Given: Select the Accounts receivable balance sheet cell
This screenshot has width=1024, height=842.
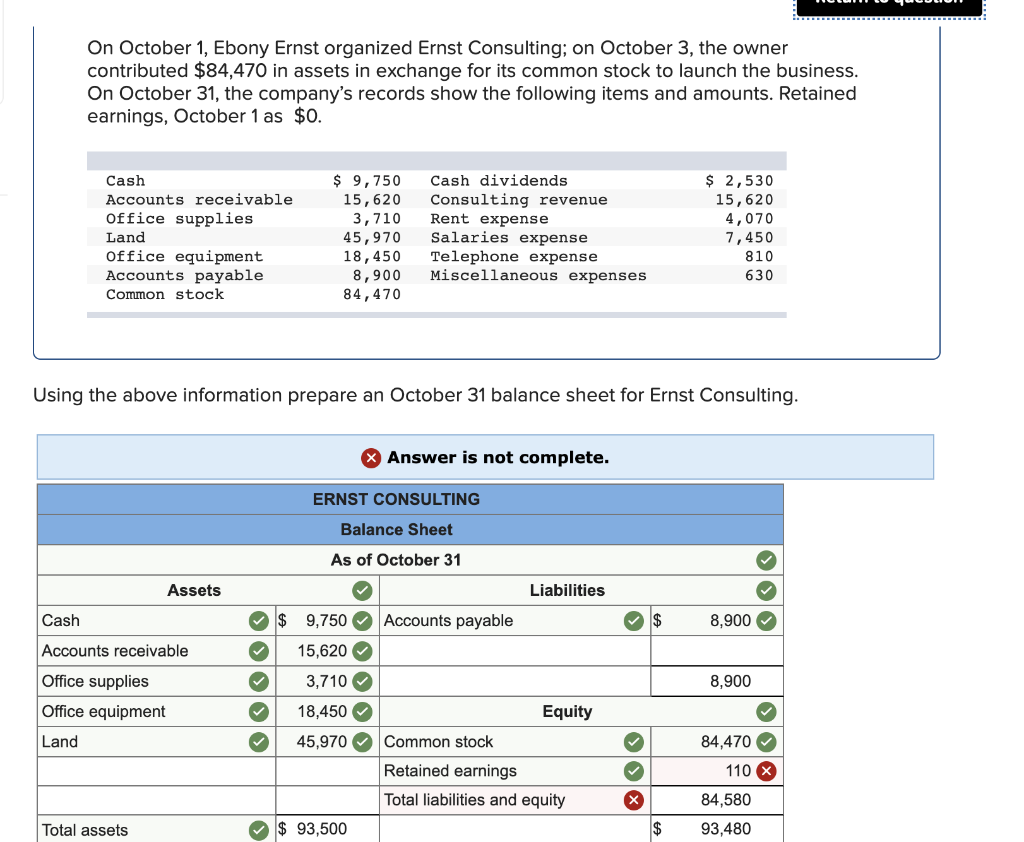Looking at the screenshot, I should (x=156, y=651).
